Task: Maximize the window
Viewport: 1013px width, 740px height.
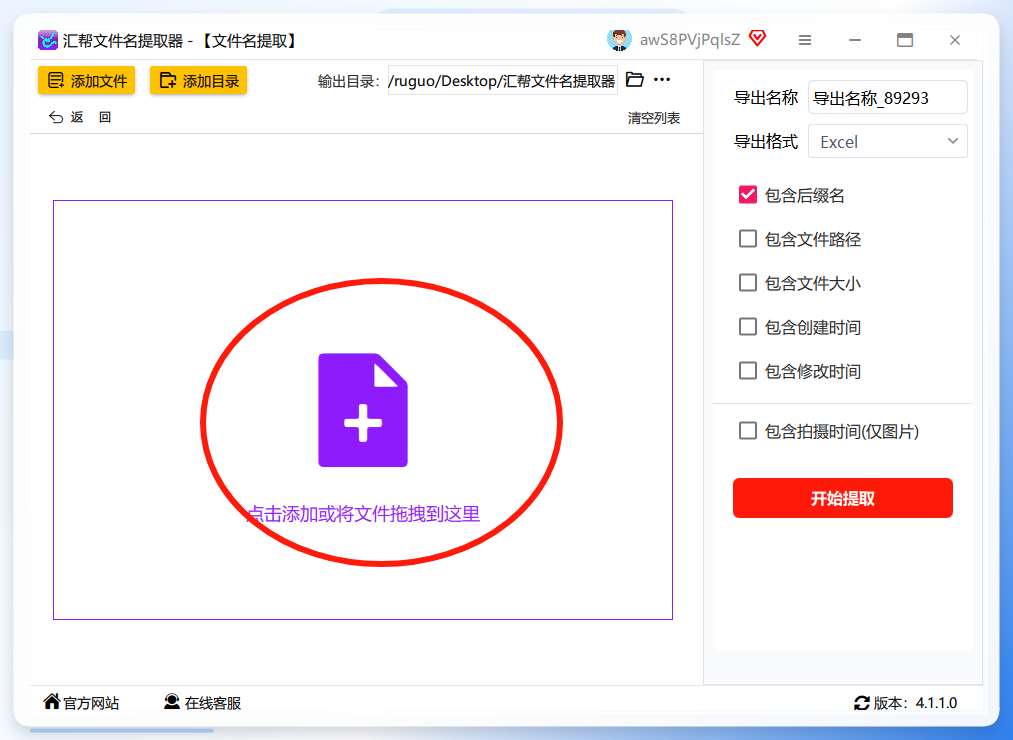Action: click(905, 40)
